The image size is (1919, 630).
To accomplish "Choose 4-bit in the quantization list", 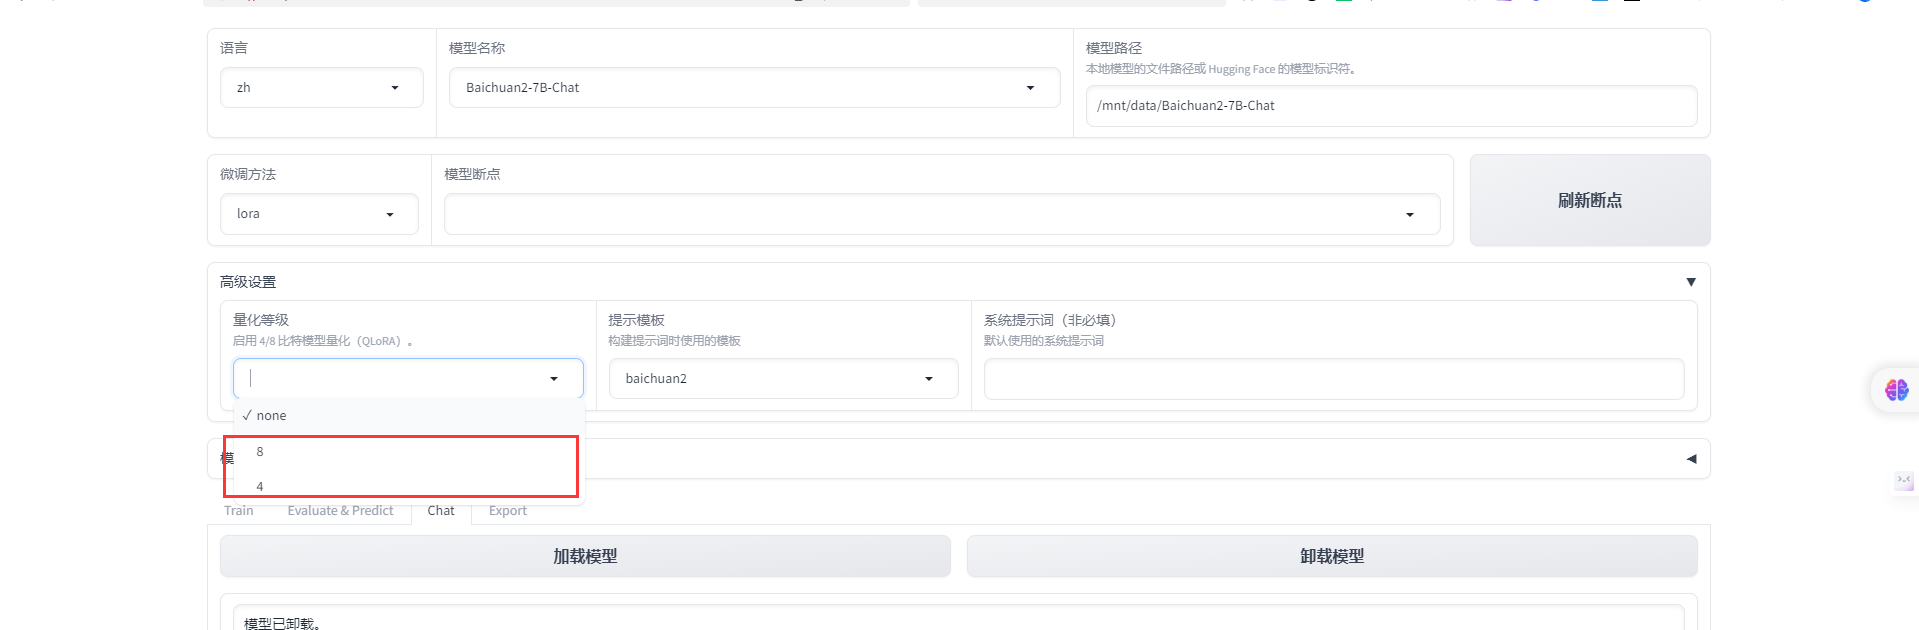I will coord(260,486).
